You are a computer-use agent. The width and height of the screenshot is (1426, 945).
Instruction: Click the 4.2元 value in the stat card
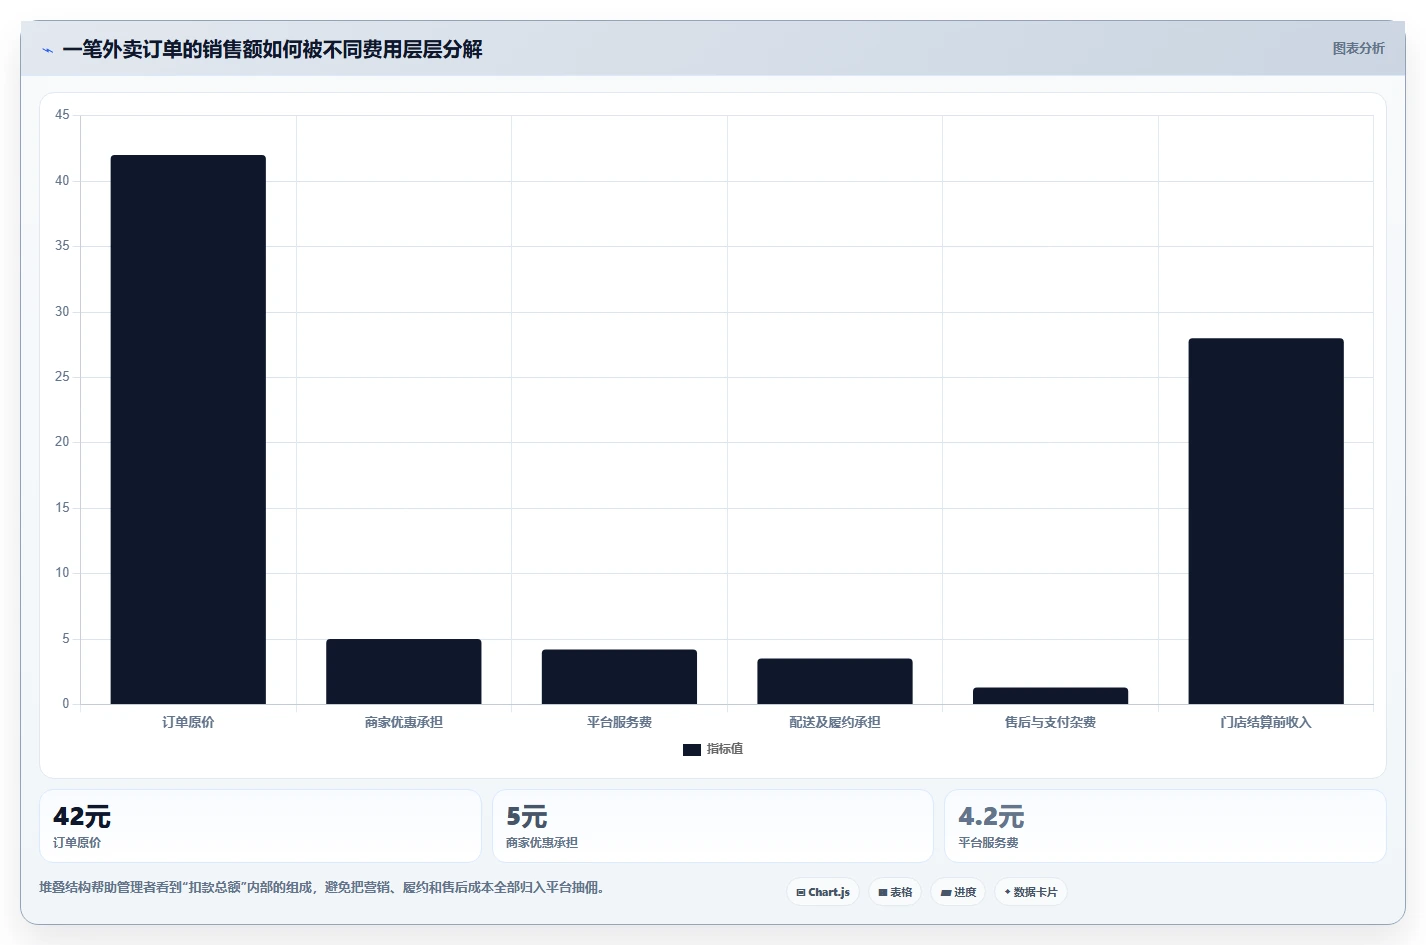pos(991,817)
